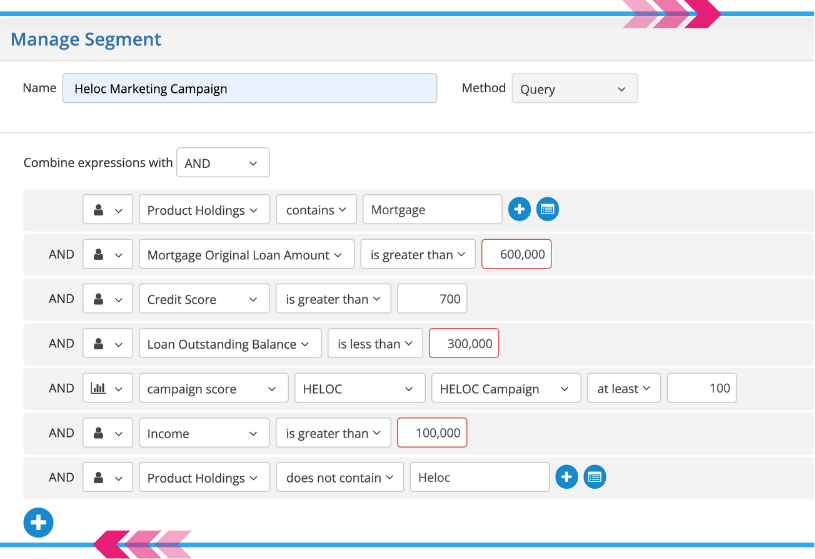Image resolution: width=815 pixels, height=559 pixels.
Task: Open Mortgage Original Loan Amount field dropdown
Action: [x=246, y=255]
